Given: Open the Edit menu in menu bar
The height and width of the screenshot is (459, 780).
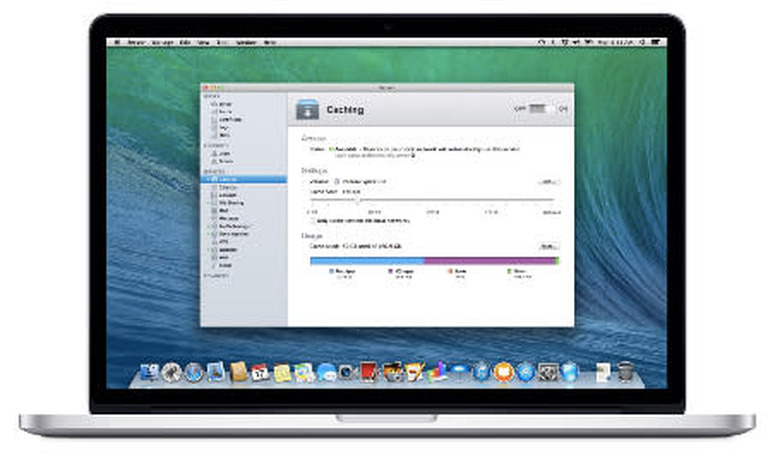Looking at the screenshot, I should [185, 42].
